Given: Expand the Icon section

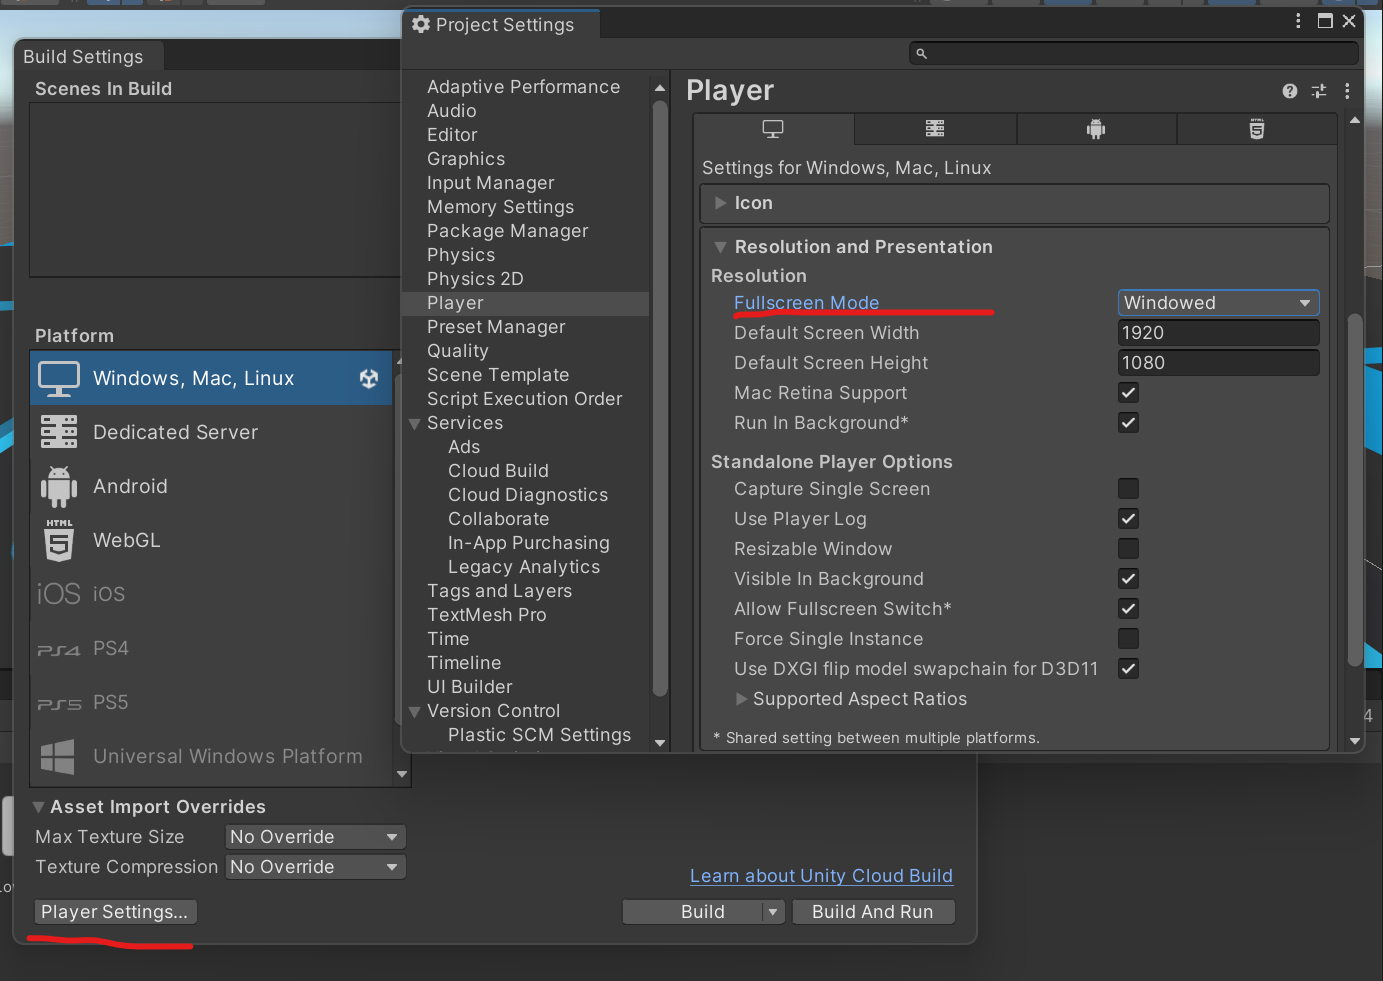Looking at the screenshot, I should 720,203.
